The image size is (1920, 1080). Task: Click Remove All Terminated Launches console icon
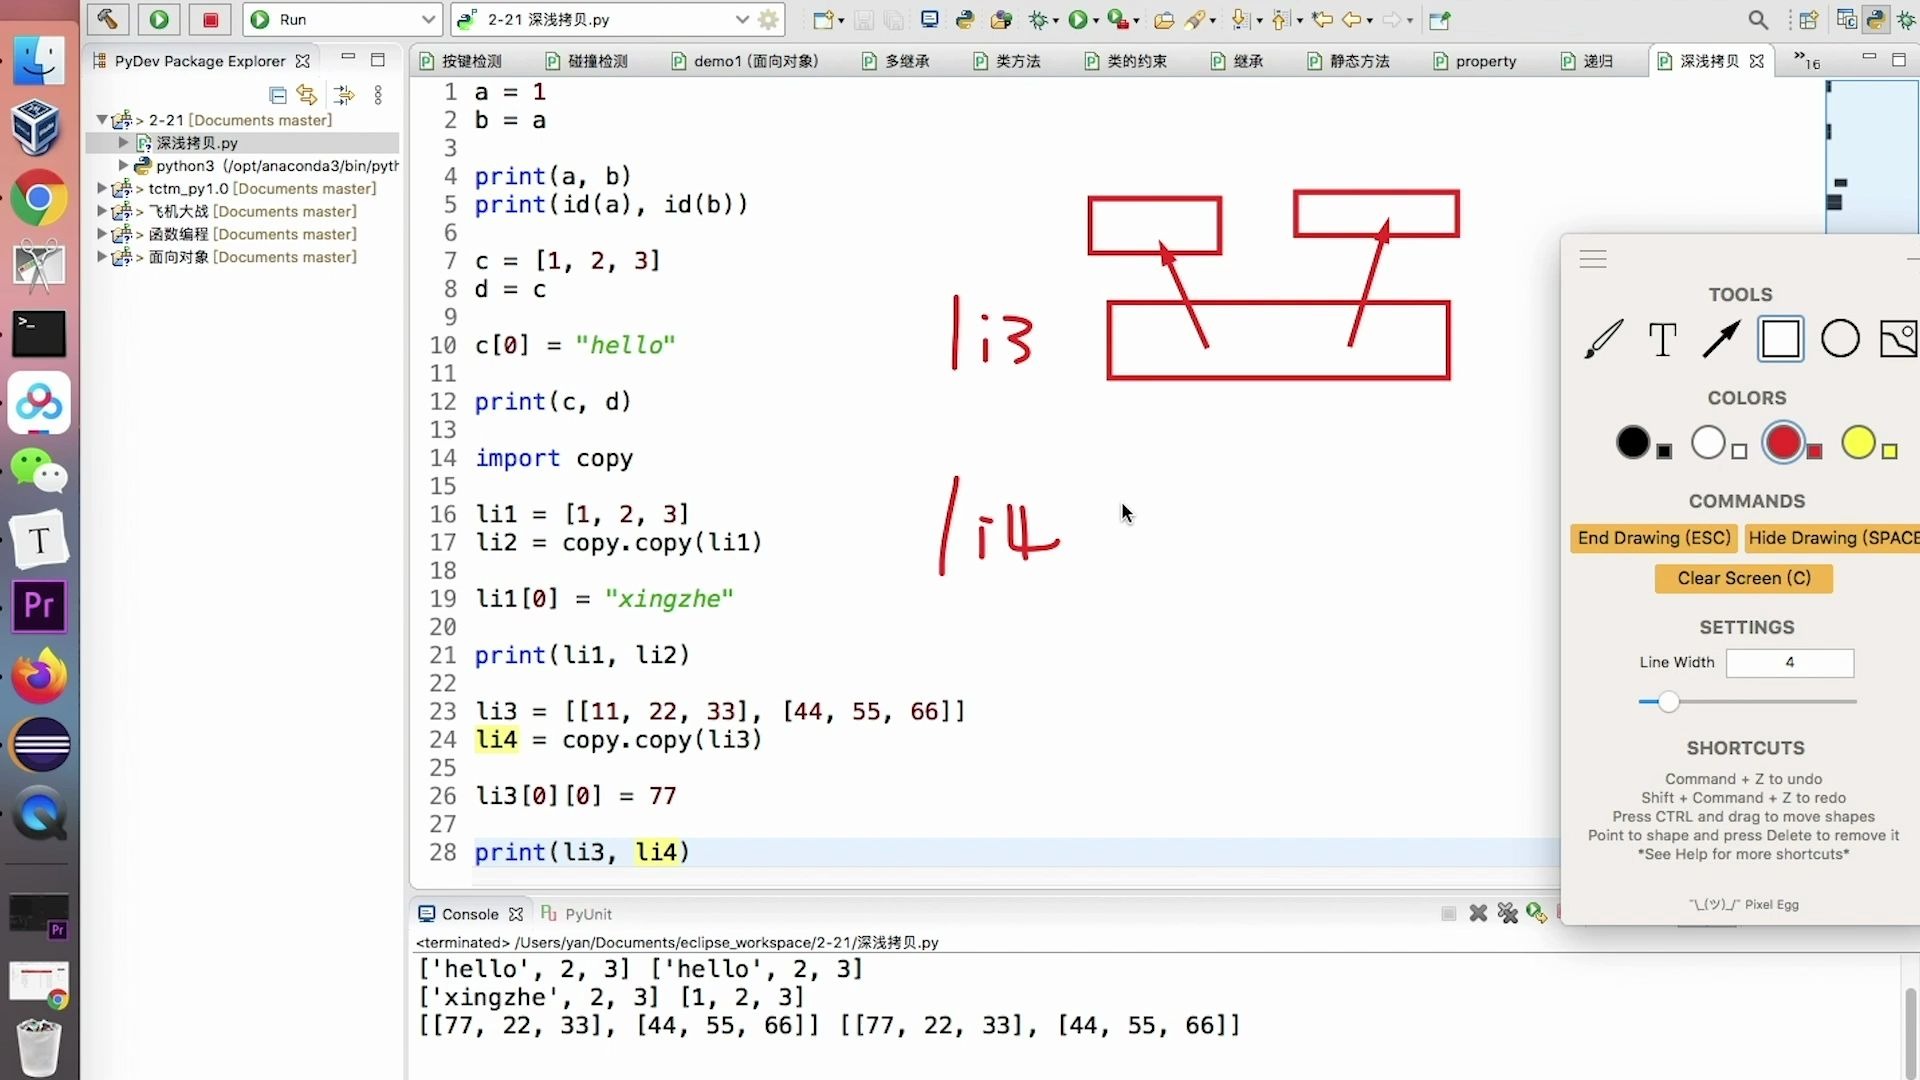point(1507,914)
